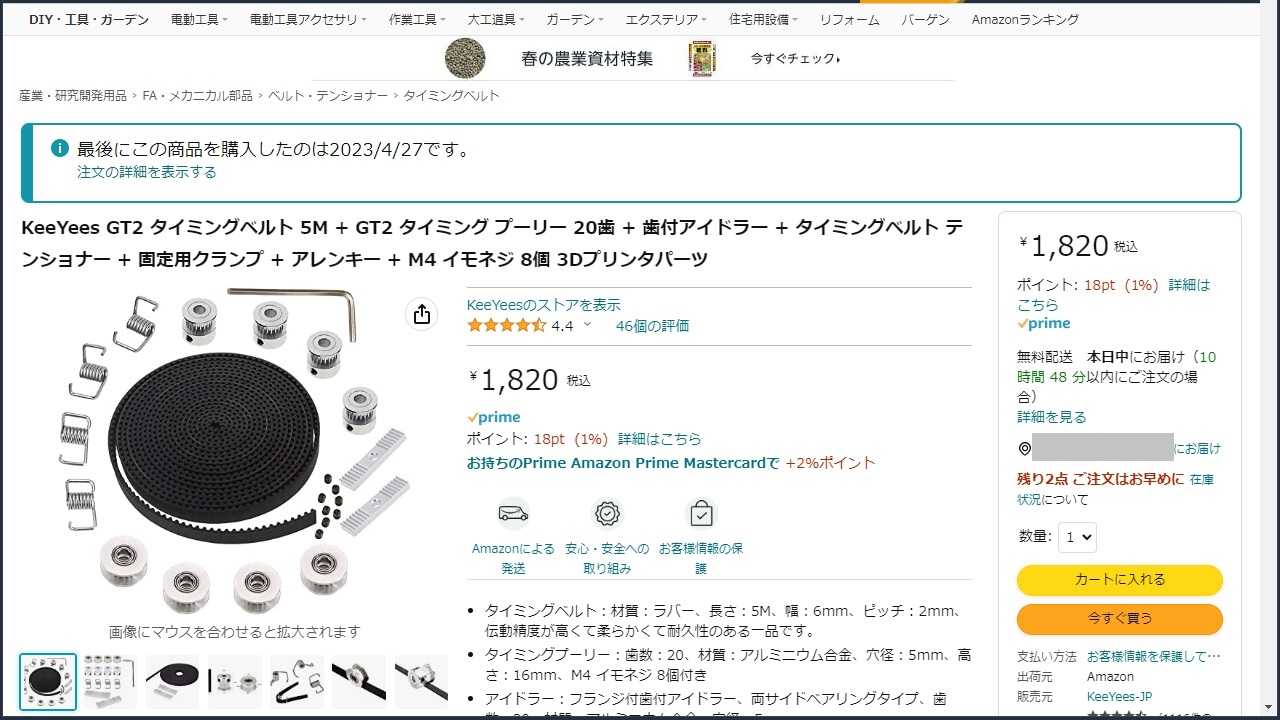Image resolution: width=1280 pixels, height=720 pixels.
Task: Expand the rating breakdown chevron next to 4.4
Action: tap(587, 324)
